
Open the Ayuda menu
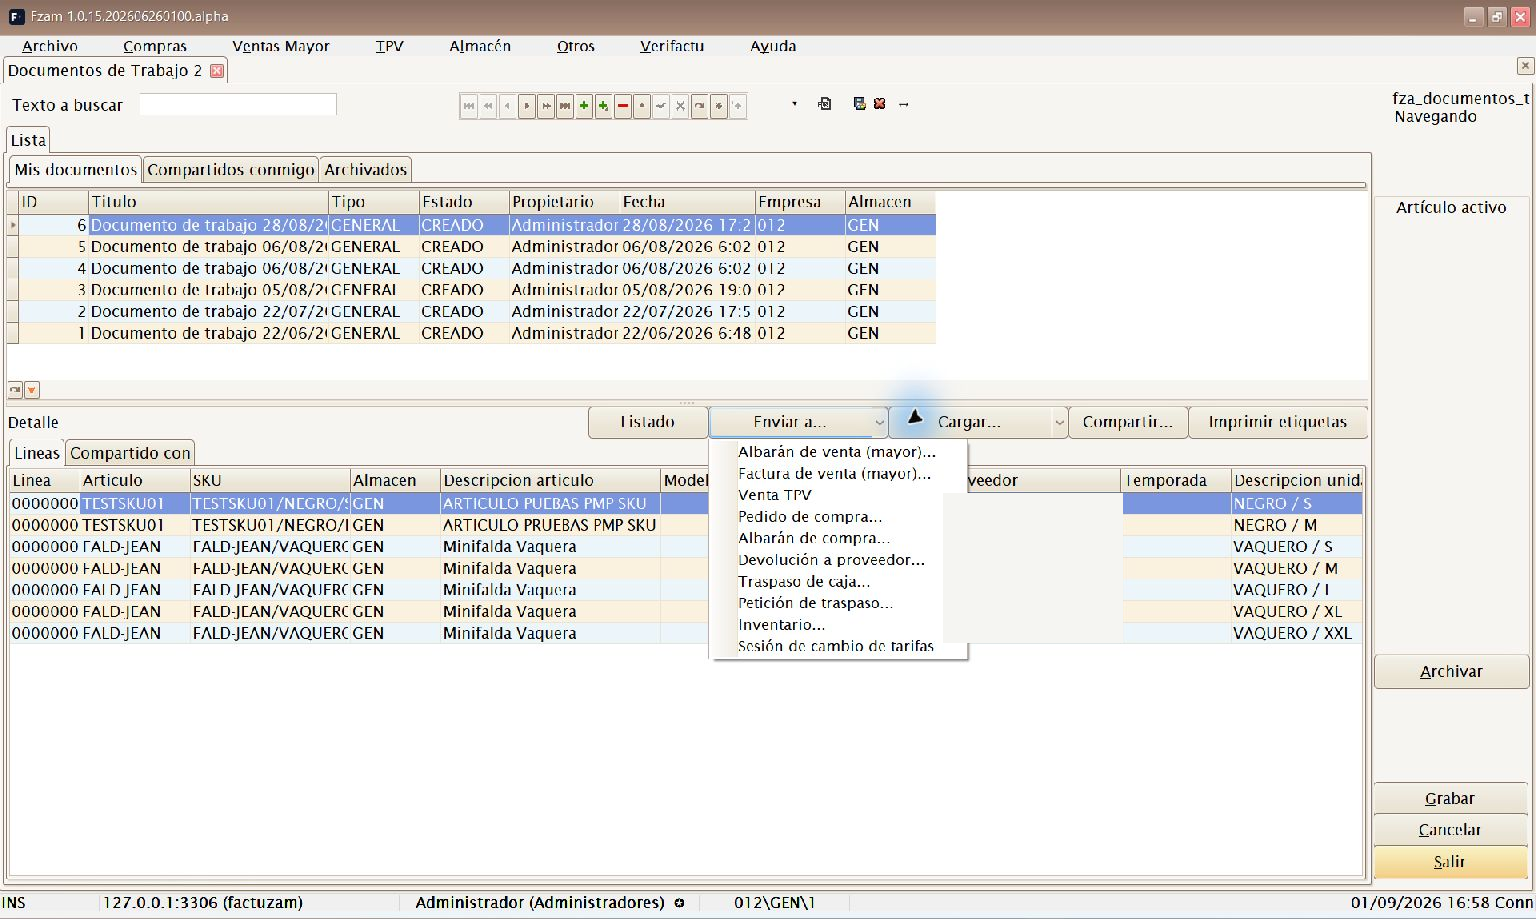tap(773, 46)
